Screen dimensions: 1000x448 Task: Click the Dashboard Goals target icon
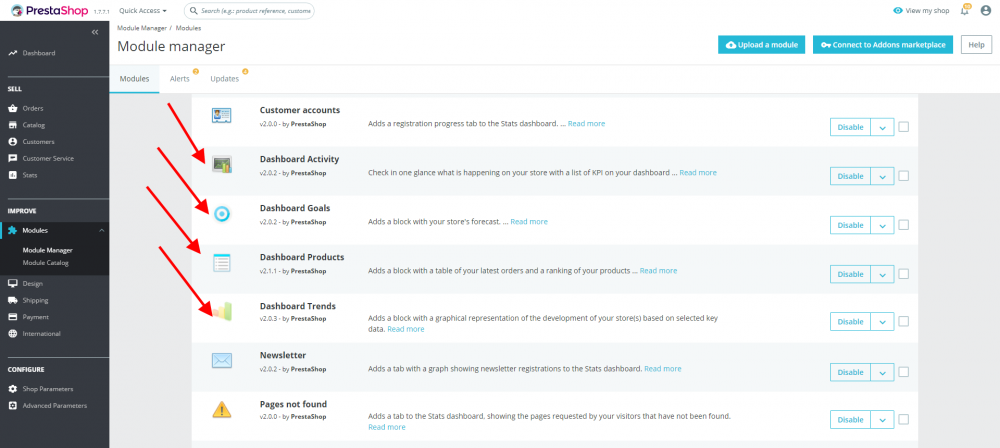click(221, 214)
